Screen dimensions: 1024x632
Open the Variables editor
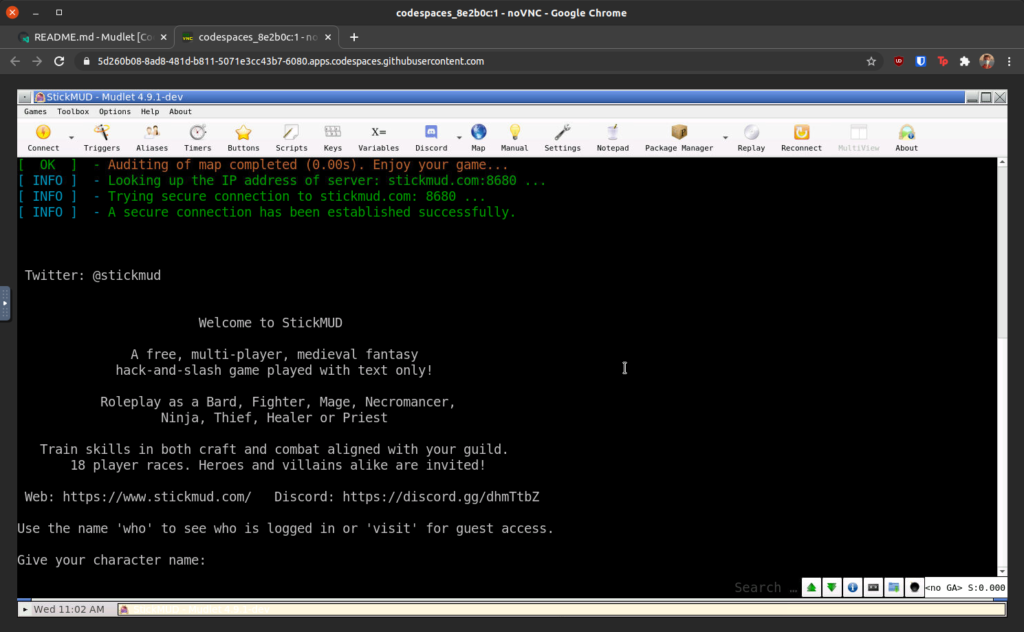click(378, 138)
